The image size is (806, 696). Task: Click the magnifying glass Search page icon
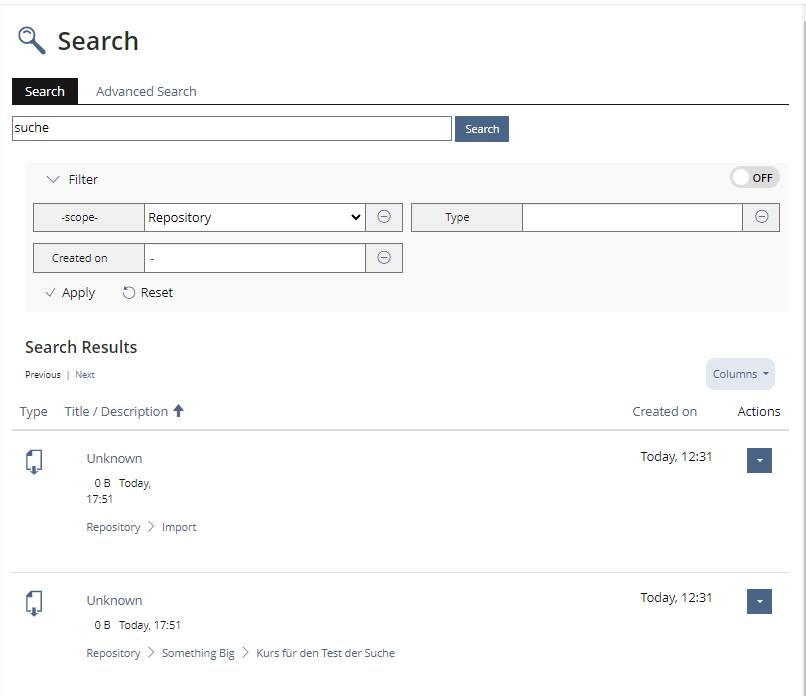(x=32, y=40)
